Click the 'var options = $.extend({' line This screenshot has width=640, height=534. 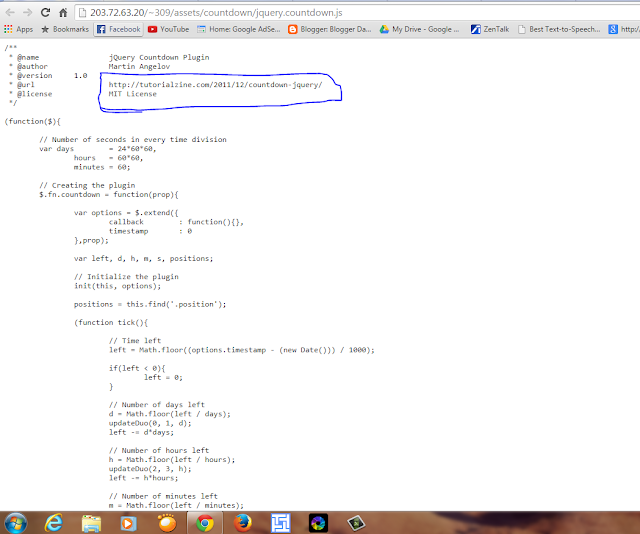[x=126, y=213]
